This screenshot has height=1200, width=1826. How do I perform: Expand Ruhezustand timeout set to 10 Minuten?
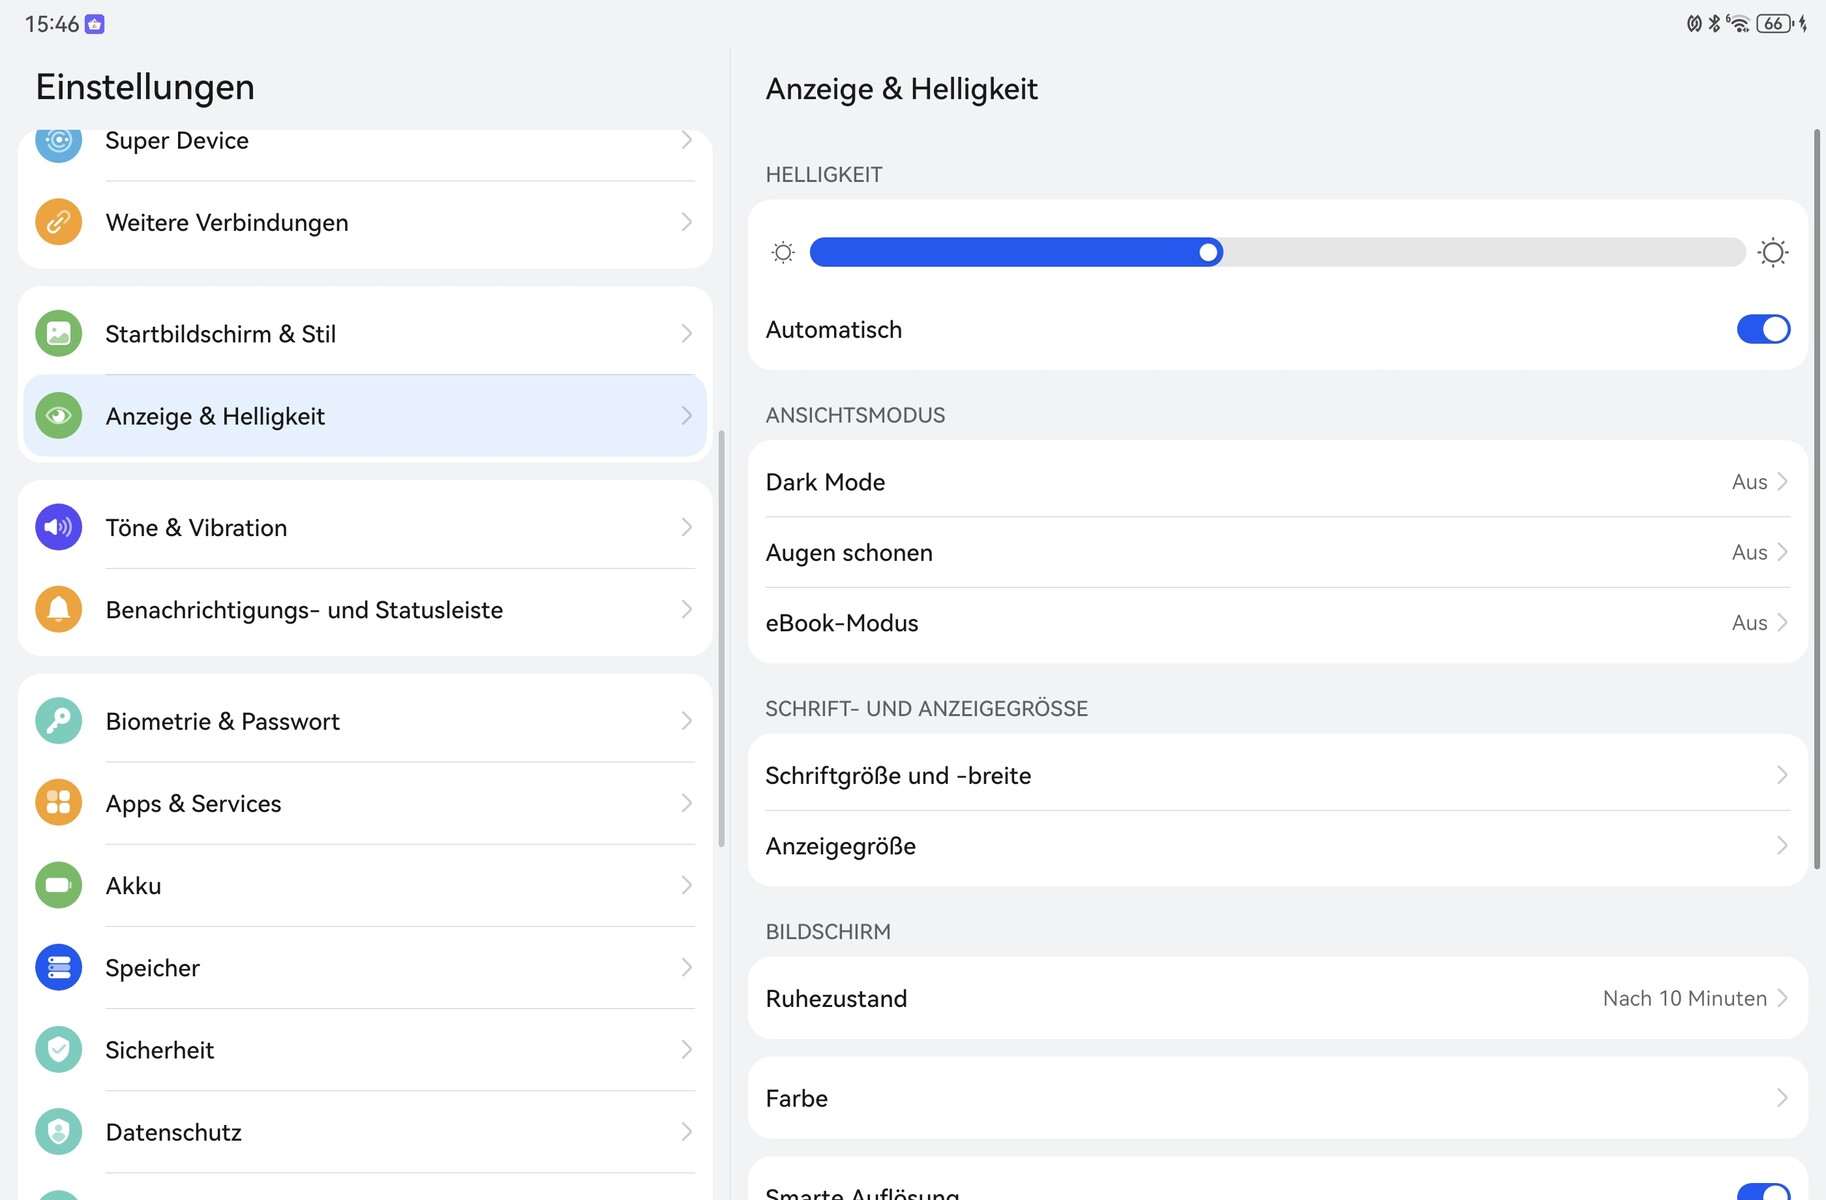[1276, 998]
